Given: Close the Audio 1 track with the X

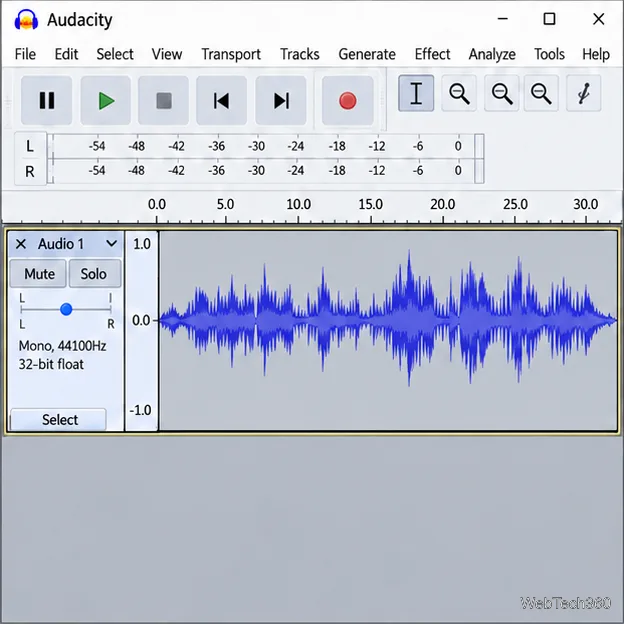Looking at the screenshot, I should point(21,244).
